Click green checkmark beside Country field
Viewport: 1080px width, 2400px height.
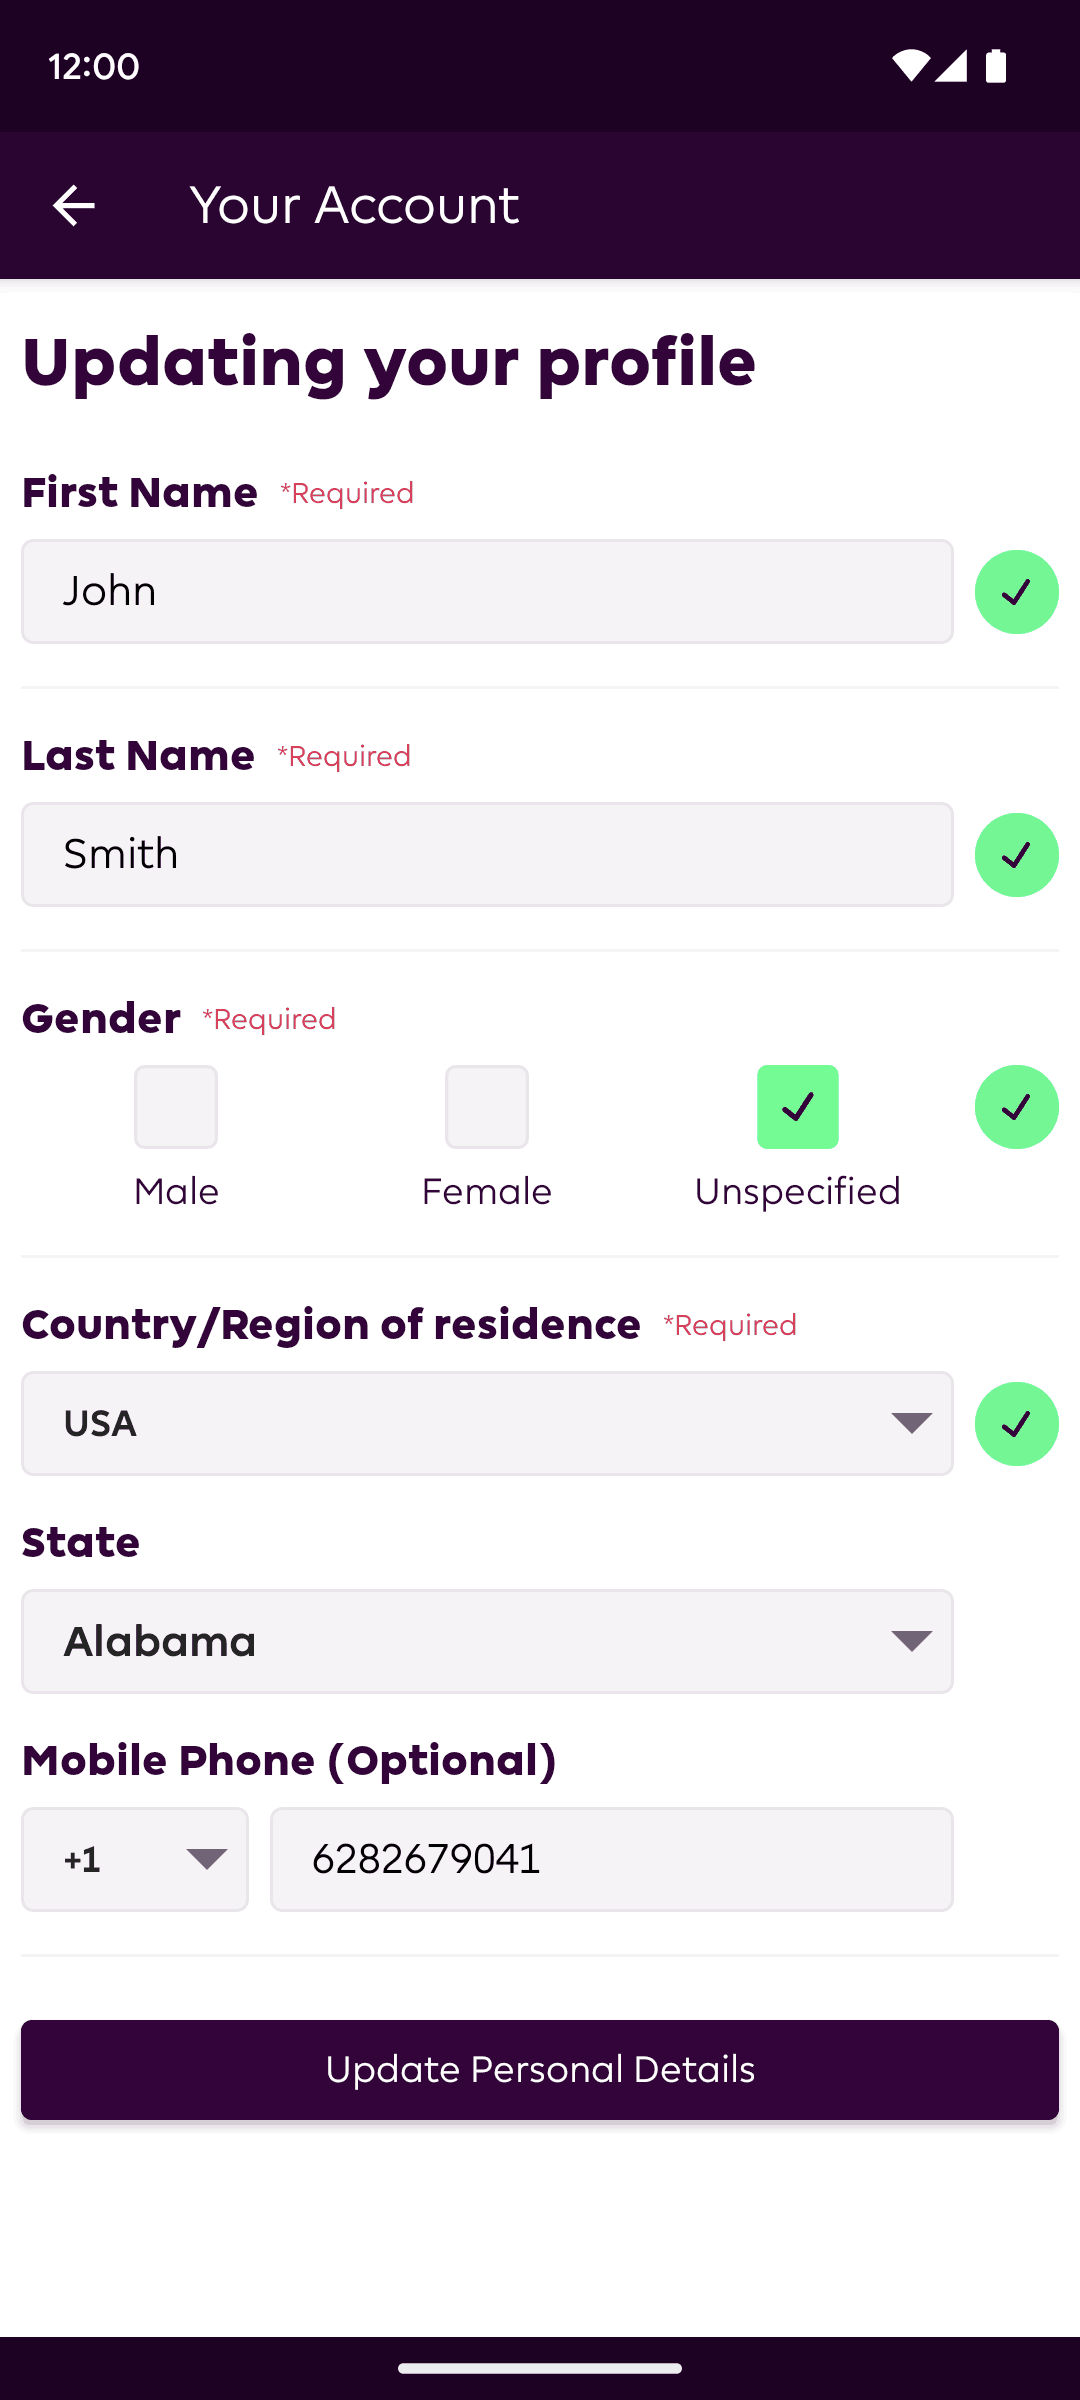click(1017, 1424)
